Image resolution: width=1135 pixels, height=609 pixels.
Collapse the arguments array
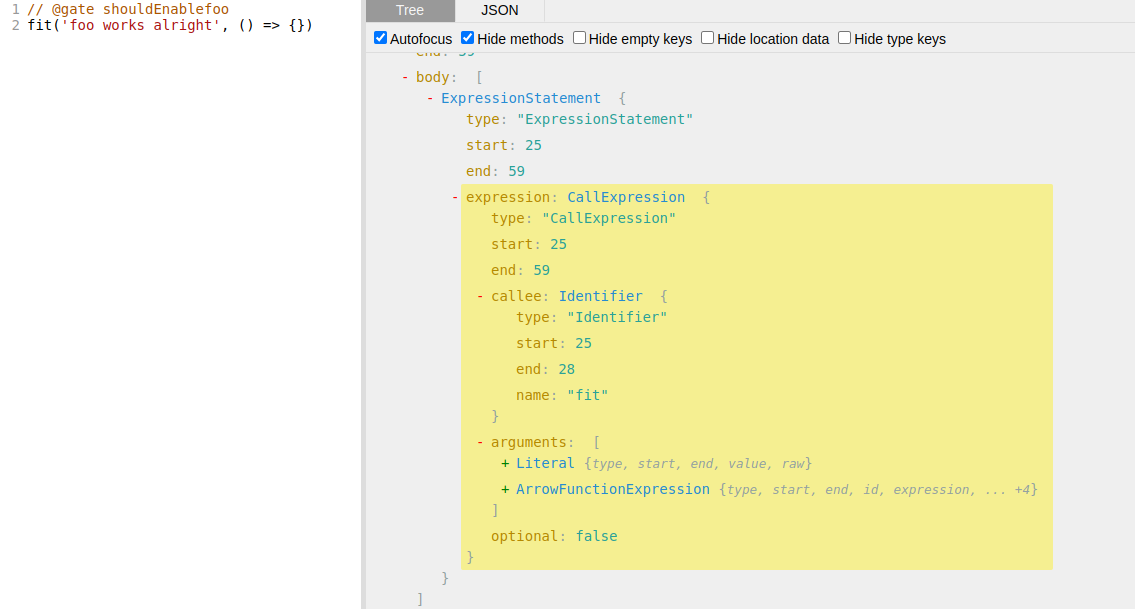(480, 442)
